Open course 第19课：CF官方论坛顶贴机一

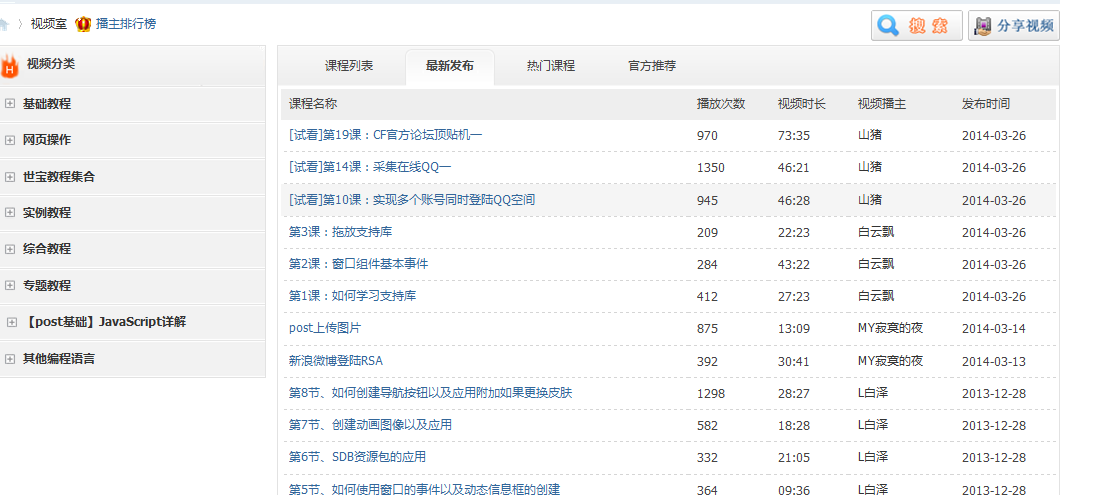point(386,135)
